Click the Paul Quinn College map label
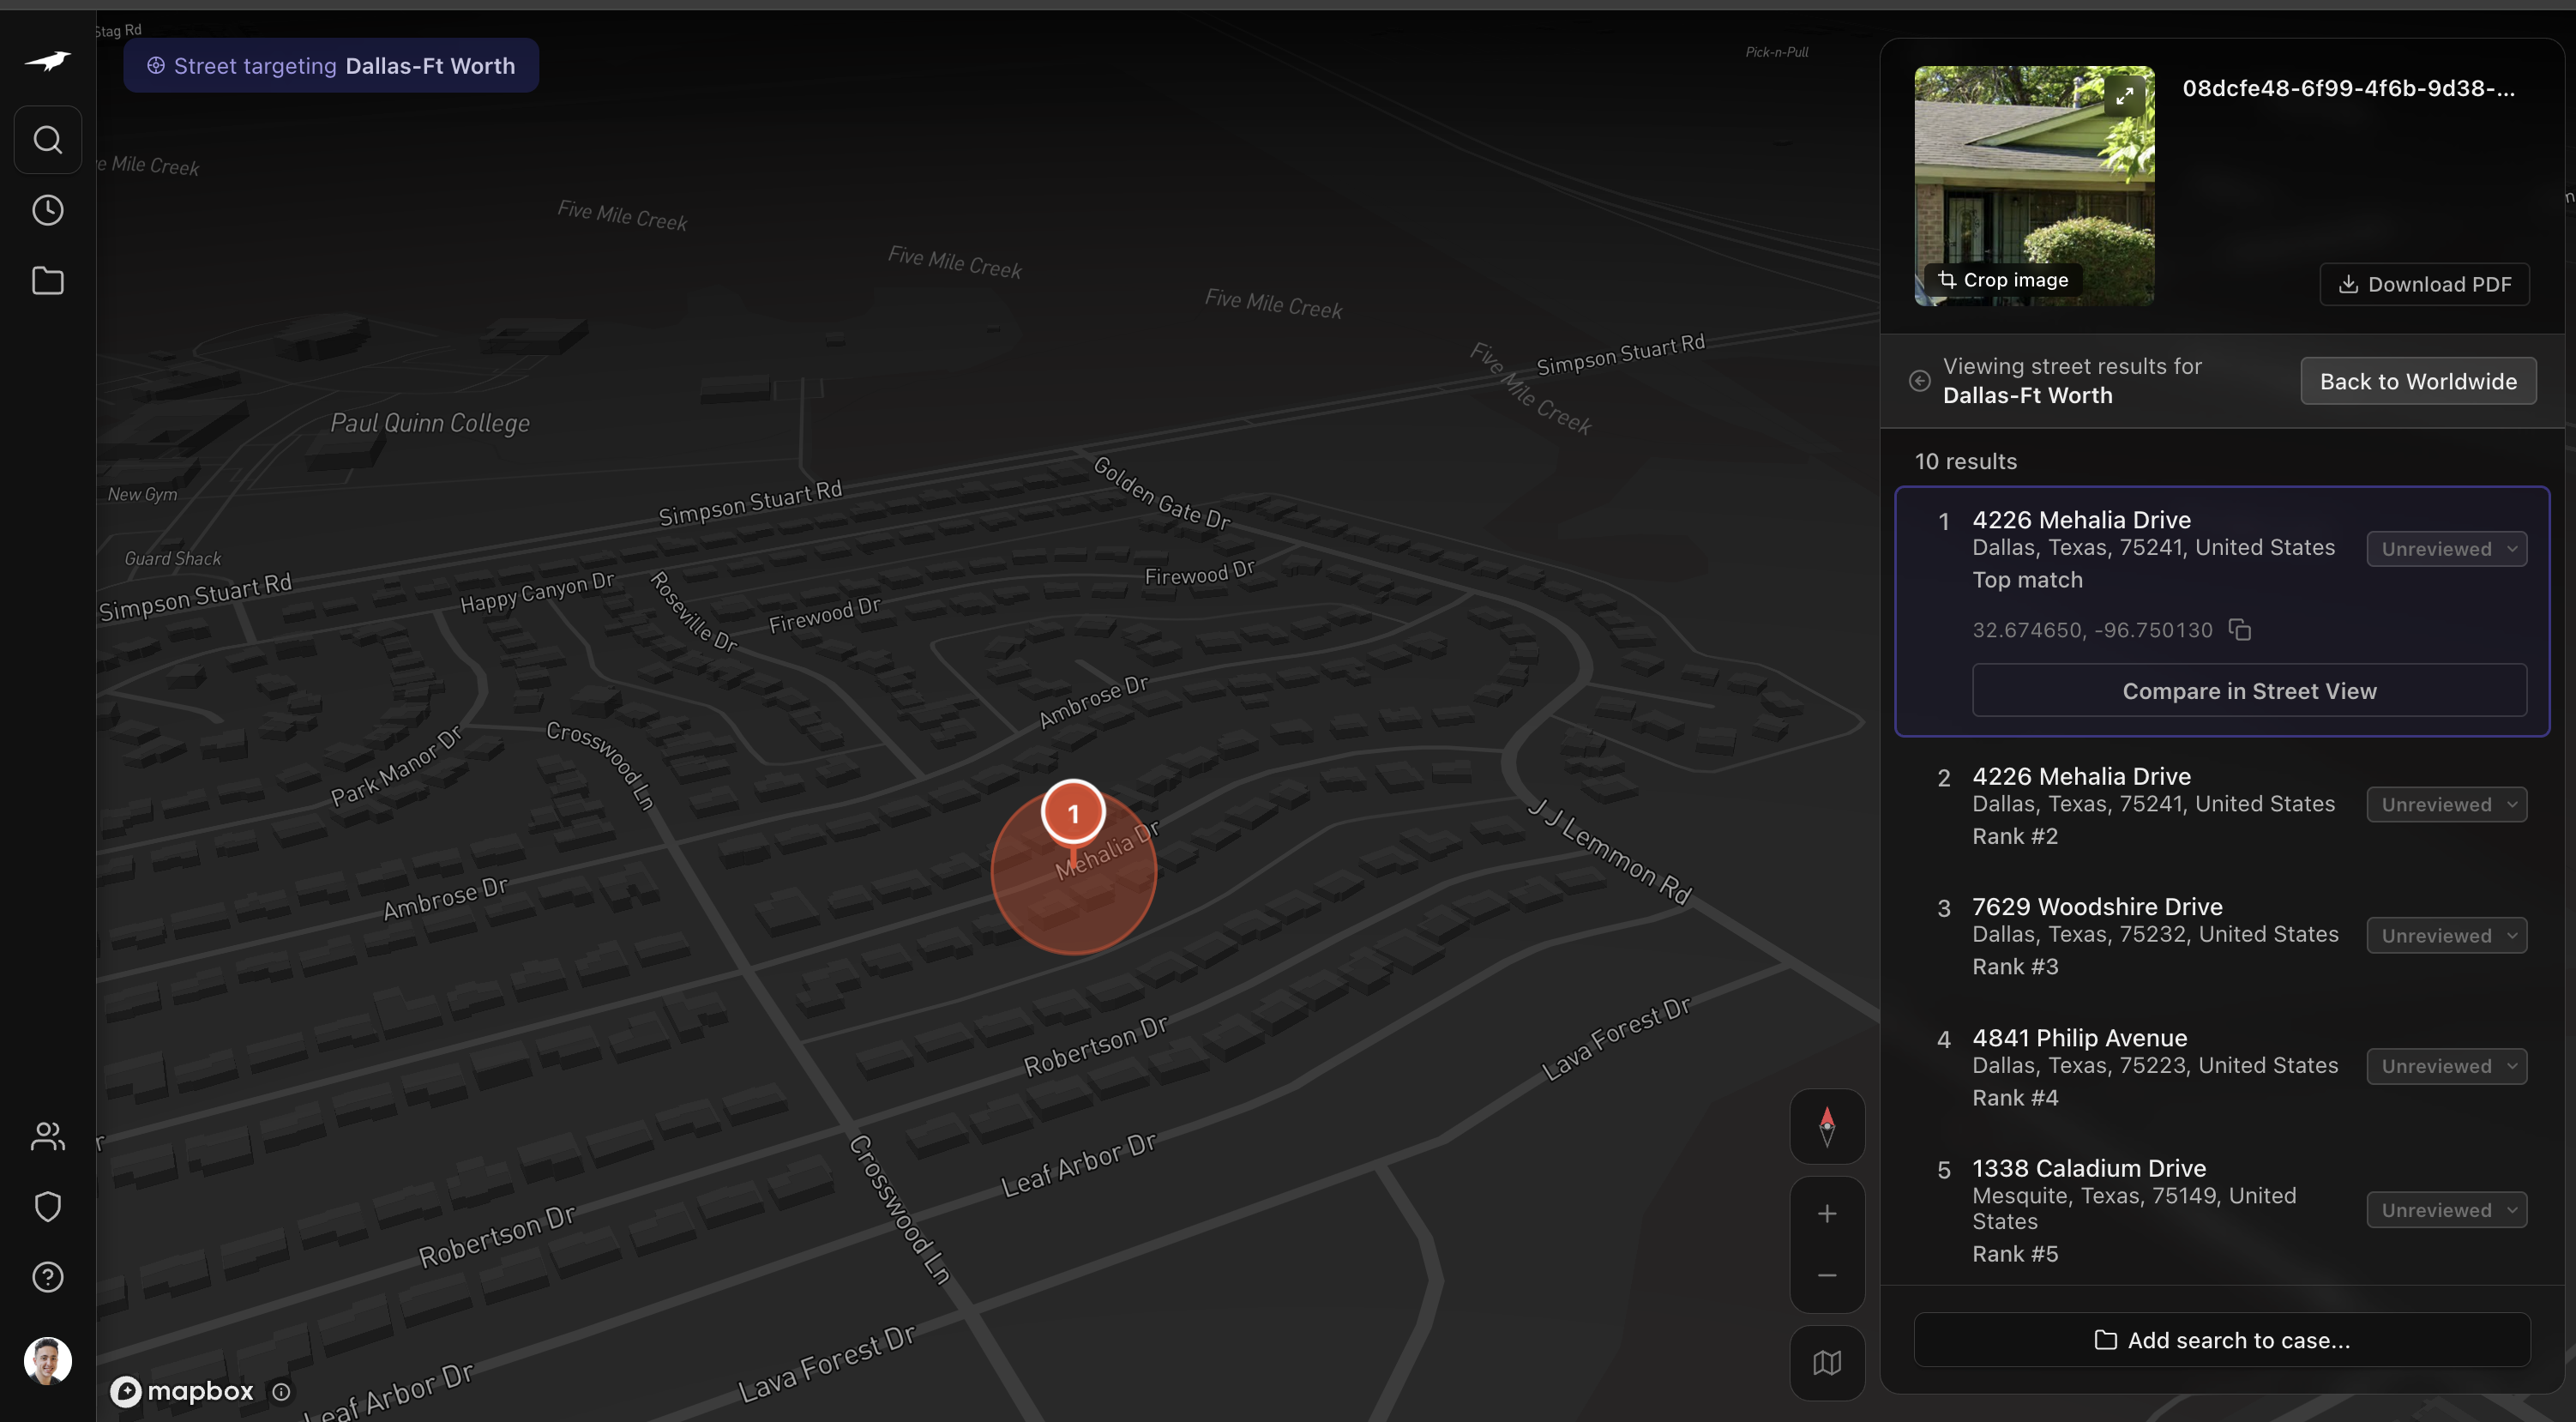The image size is (2576, 1422). click(430, 423)
